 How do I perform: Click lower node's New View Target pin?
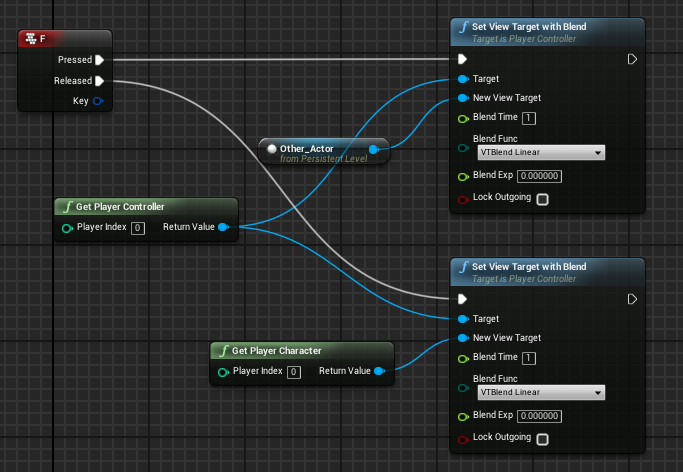pyautogui.click(x=463, y=338)
